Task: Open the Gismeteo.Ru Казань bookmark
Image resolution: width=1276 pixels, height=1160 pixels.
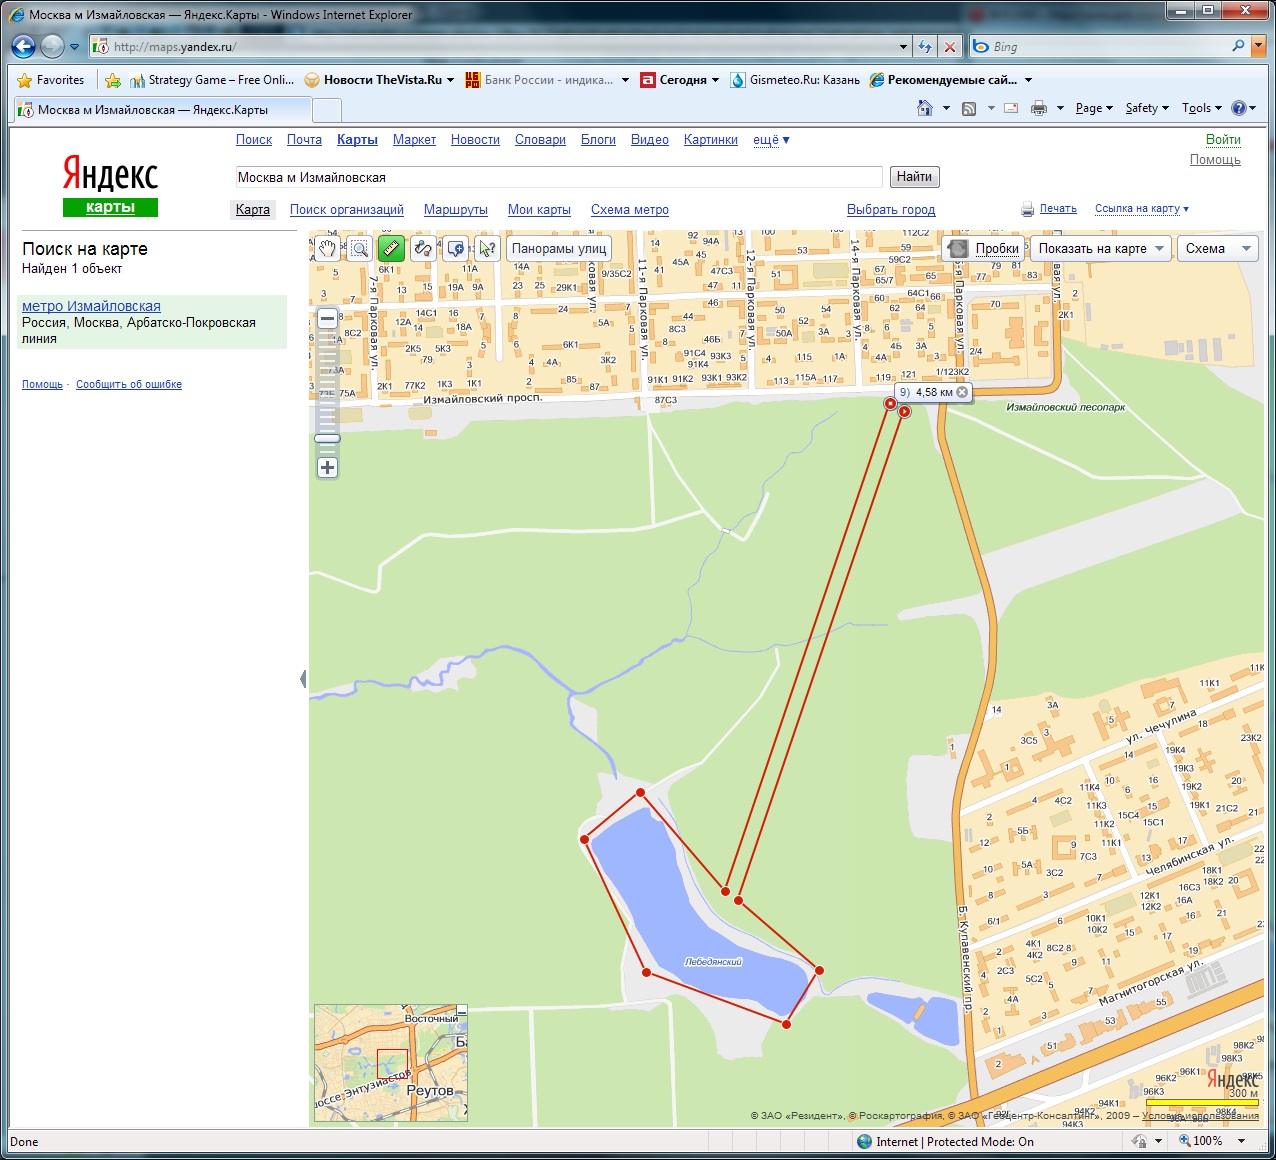Action: [795, 80]
